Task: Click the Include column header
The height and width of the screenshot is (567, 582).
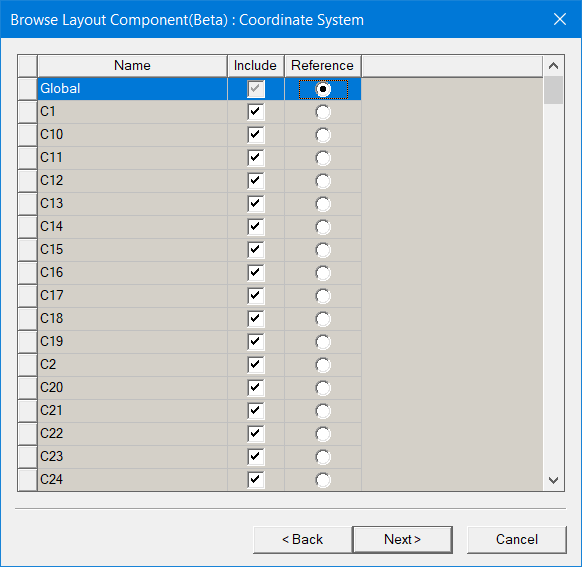Action: point(256,66)
